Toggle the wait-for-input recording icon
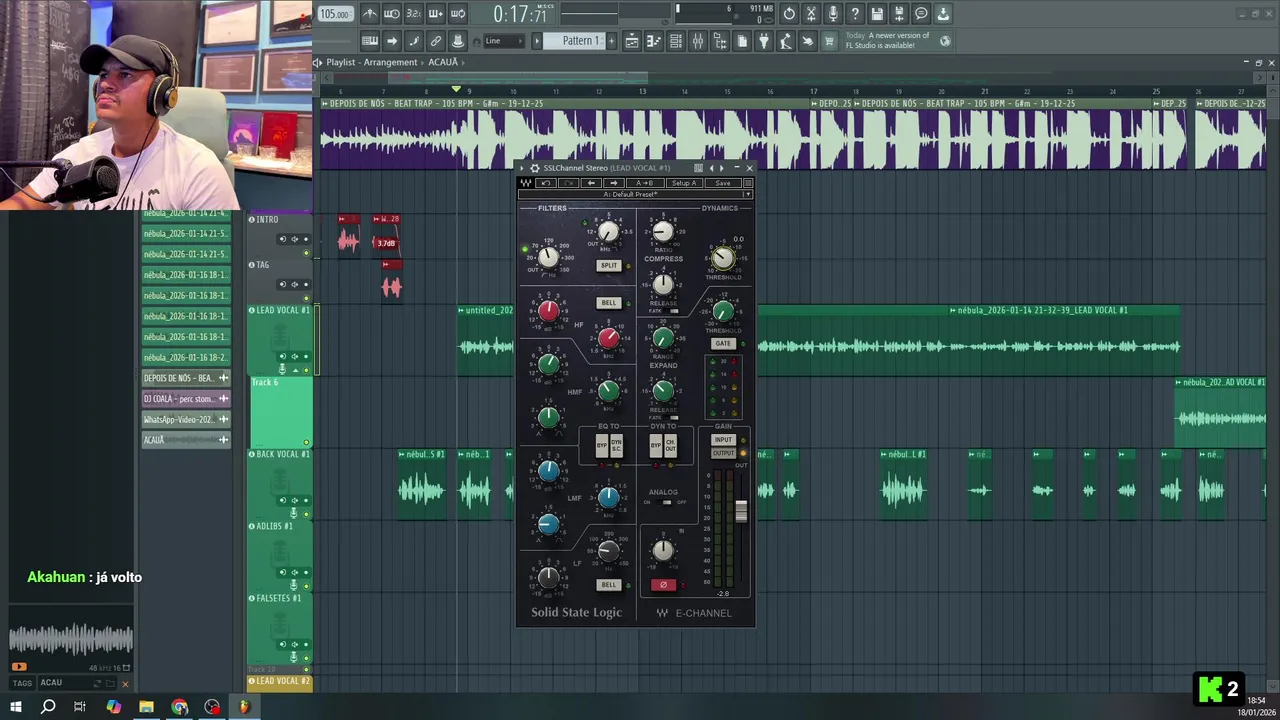 point(391,14)
